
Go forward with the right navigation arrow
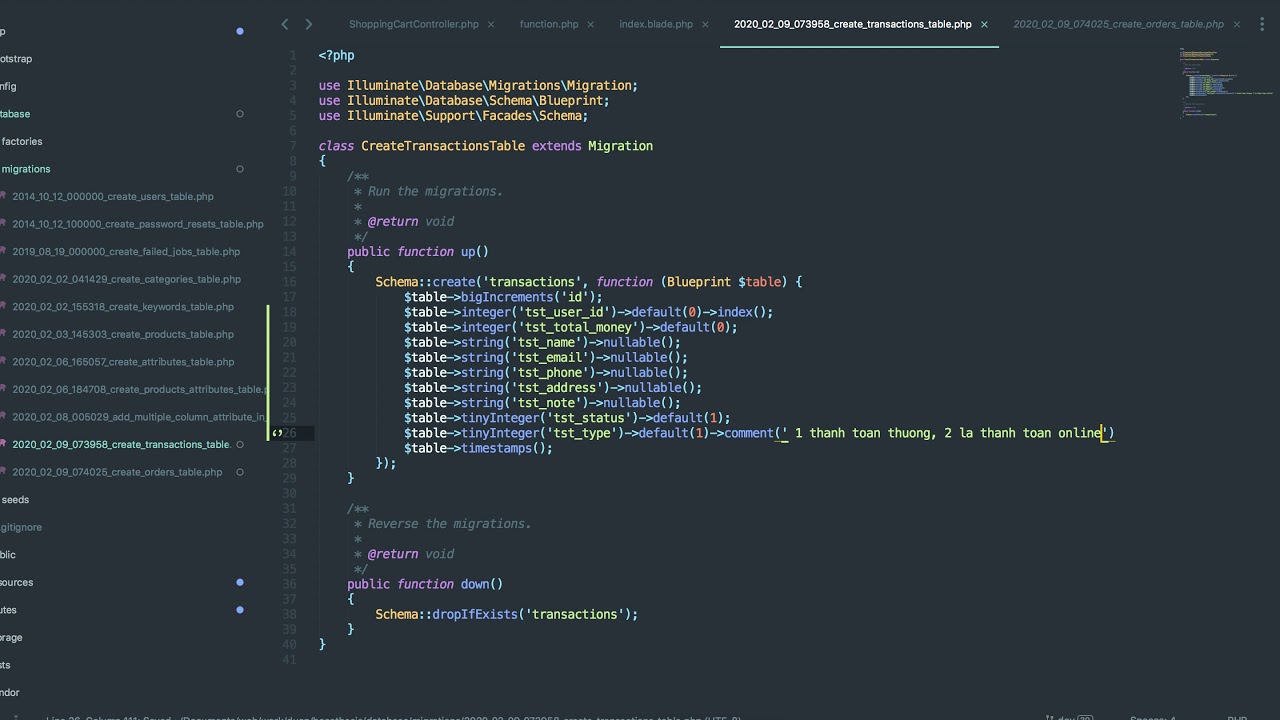(x=308, y=24)
